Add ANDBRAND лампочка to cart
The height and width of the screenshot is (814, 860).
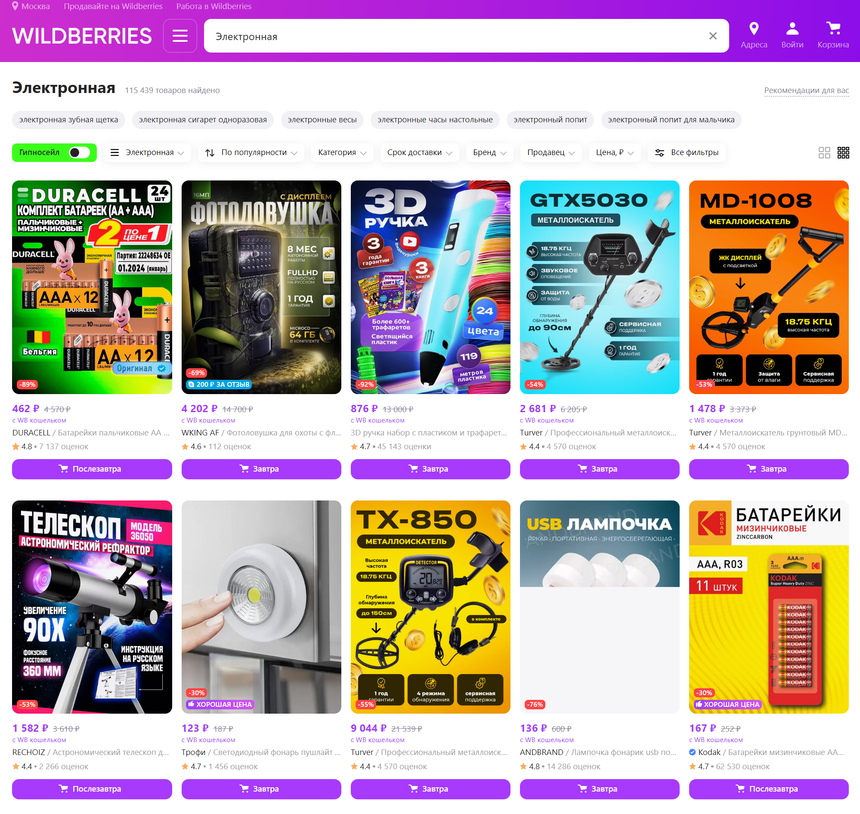click(x=599, y=789)
